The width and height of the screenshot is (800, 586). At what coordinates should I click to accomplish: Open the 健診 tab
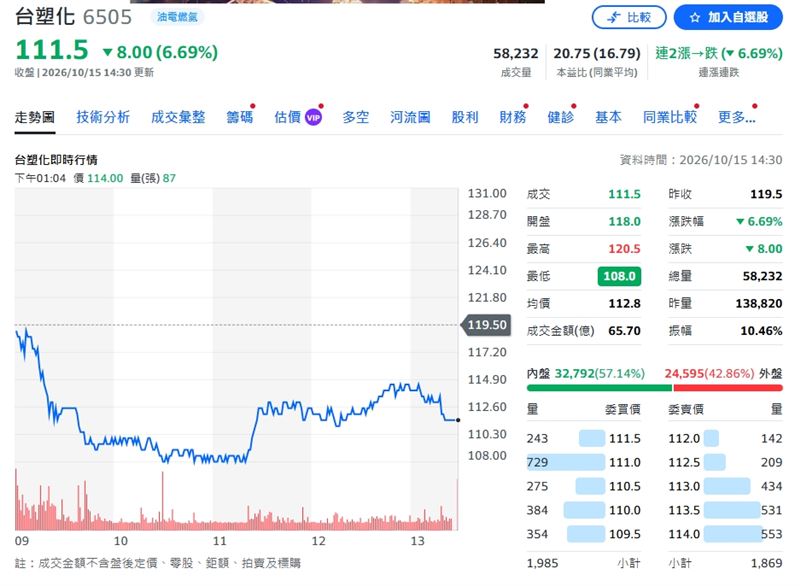(x=561, y=117)
